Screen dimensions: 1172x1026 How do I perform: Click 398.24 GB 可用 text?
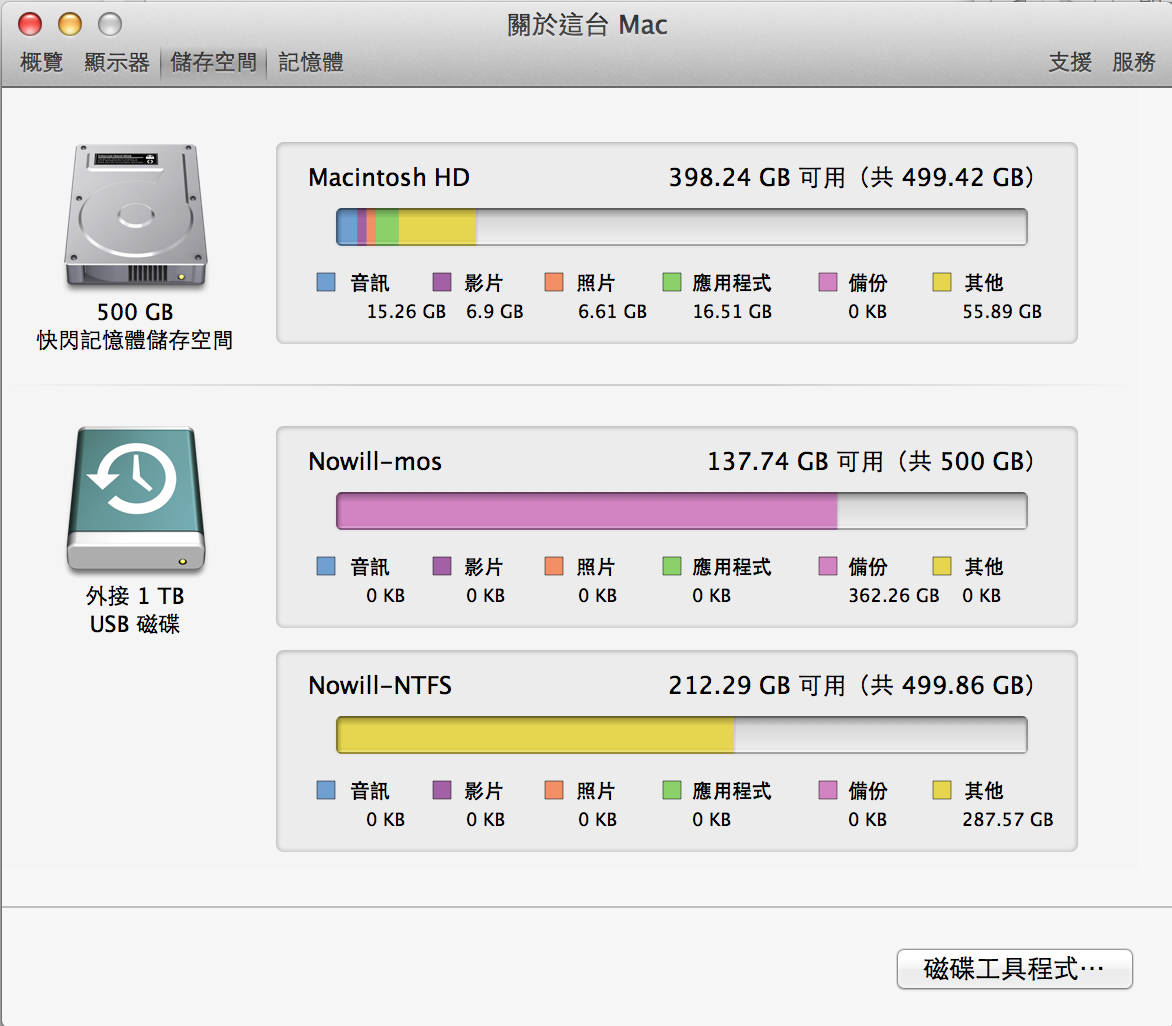[757, 178]
